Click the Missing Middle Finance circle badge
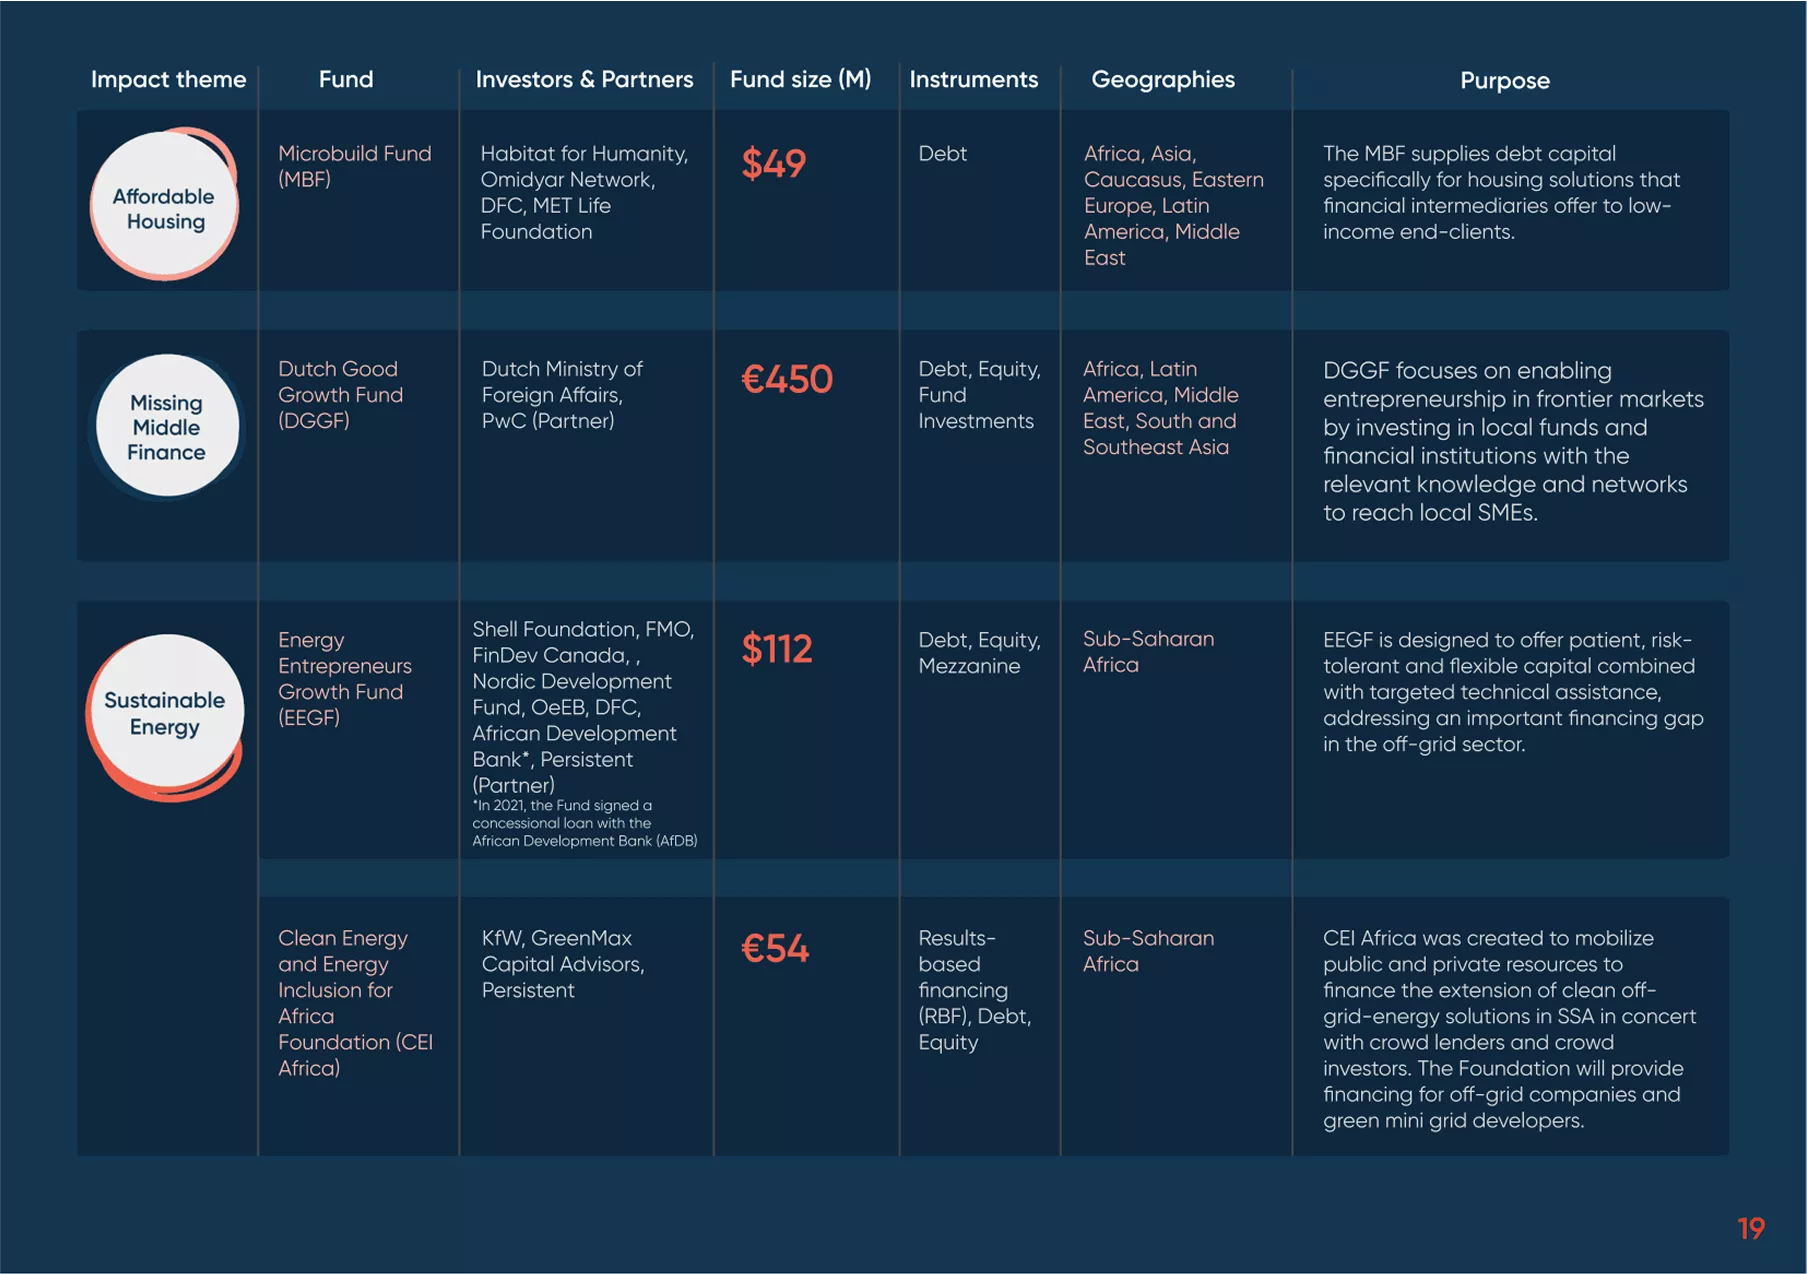The image size is (1807, 1274). [x=166, y=427]
